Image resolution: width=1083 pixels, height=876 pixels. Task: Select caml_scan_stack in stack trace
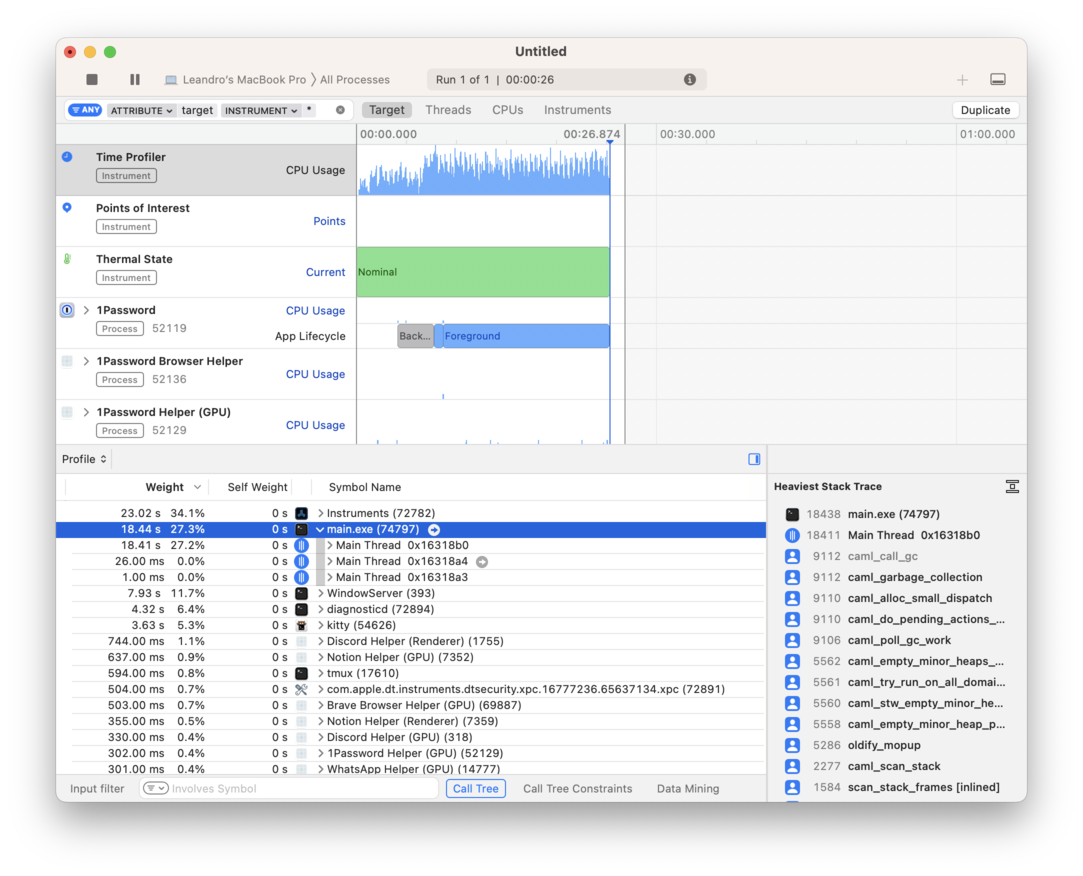click(894, 766)
